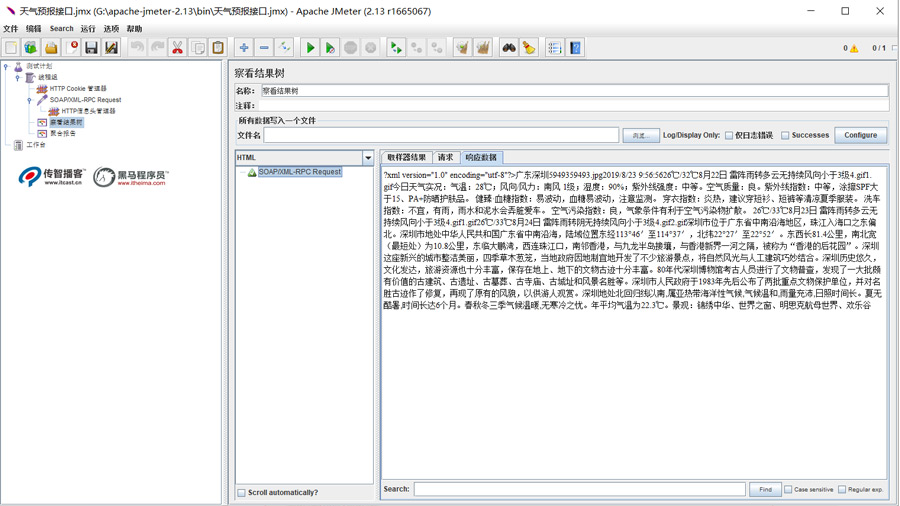Click the Cut scissors icon
900x506 pixels.
coord(177,48)
